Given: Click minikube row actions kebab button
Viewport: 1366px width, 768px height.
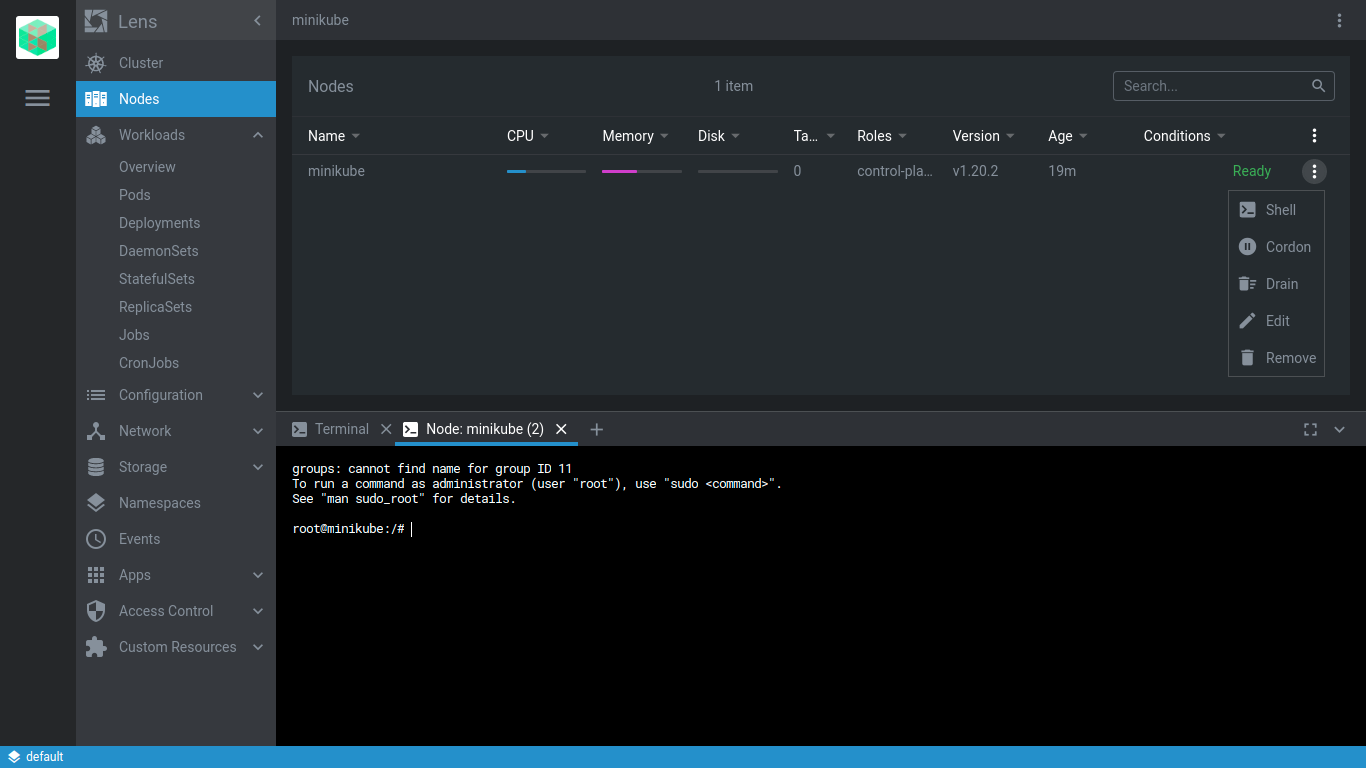Looking at the screenshot, I should point(1314,171).
